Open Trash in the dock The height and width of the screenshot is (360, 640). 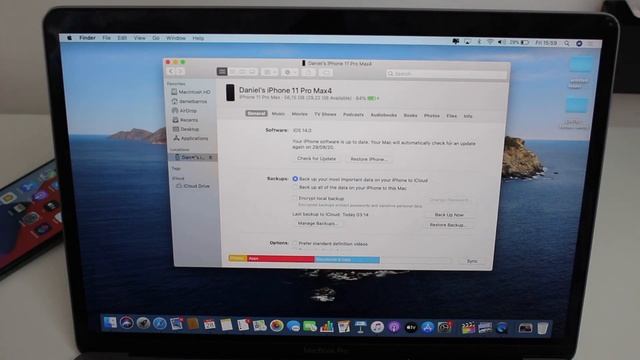click(x=542, y=328)
